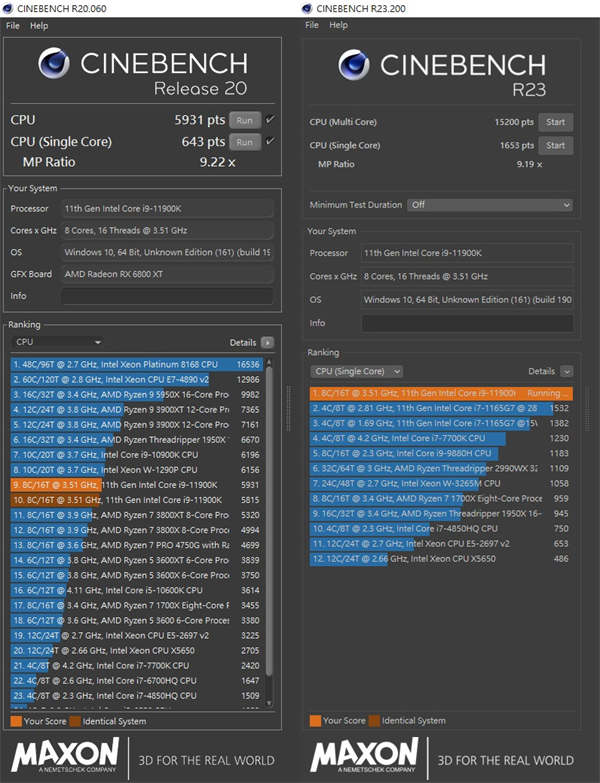This screenshot has height=783, width=600.
Task: Start the R23 CPU (Multi Core) test
Action: (556, 122)
